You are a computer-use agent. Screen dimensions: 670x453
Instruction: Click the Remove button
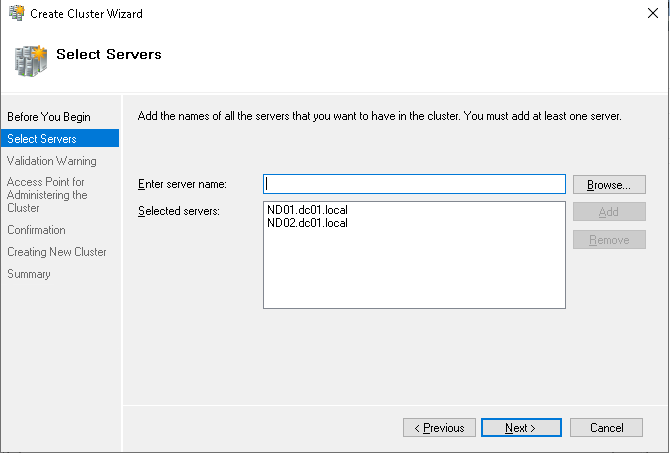pyautogui.click(x=609, y=240)
